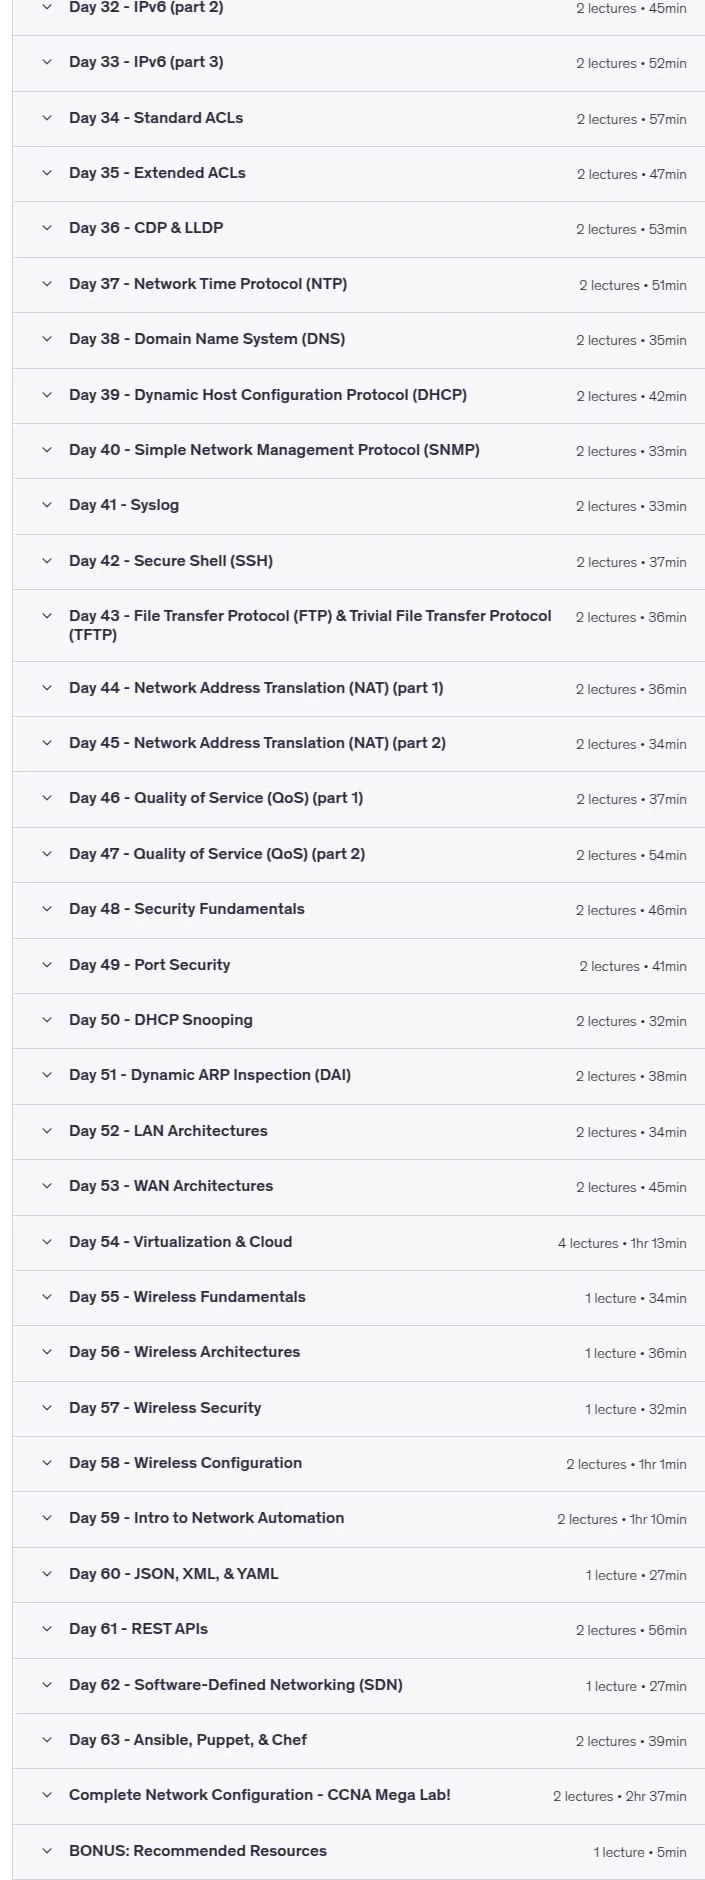This screenshot has width=705, height=1880.
Task: Expand BONUS: Recommended Resources section
Action: (x=358, y=1851)
